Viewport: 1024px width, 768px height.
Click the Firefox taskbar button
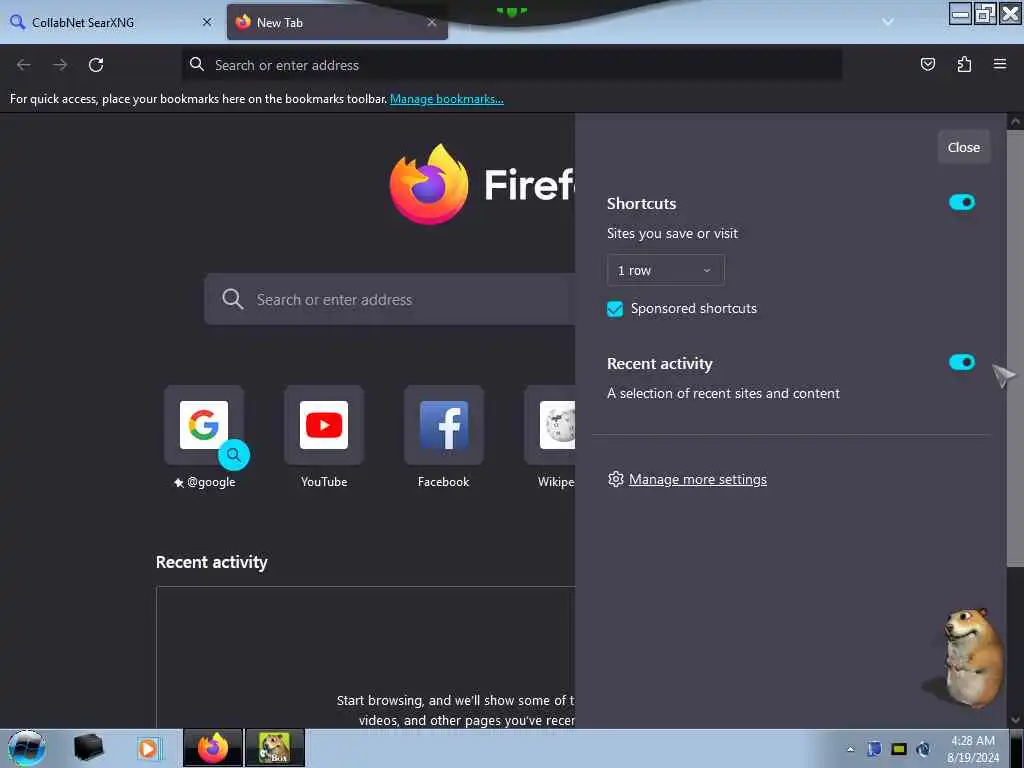(x=213, y=748)
